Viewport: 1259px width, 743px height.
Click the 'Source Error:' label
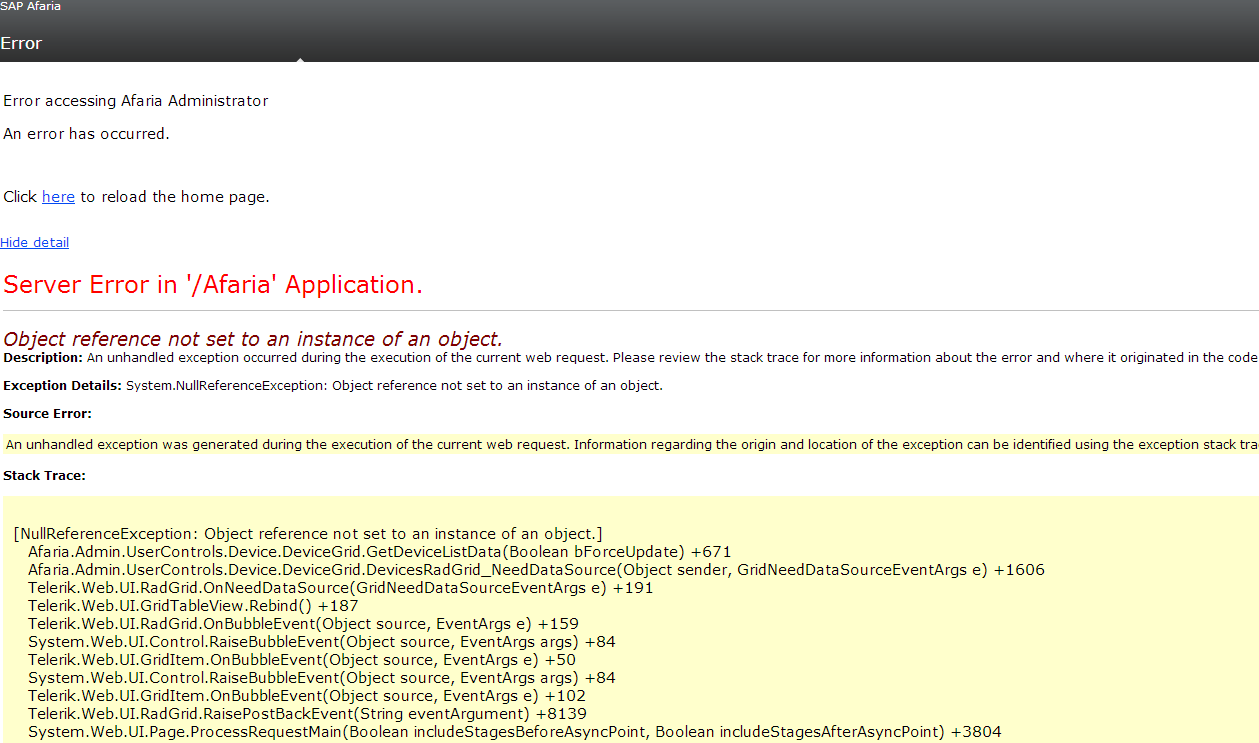[x=47, y=414]
